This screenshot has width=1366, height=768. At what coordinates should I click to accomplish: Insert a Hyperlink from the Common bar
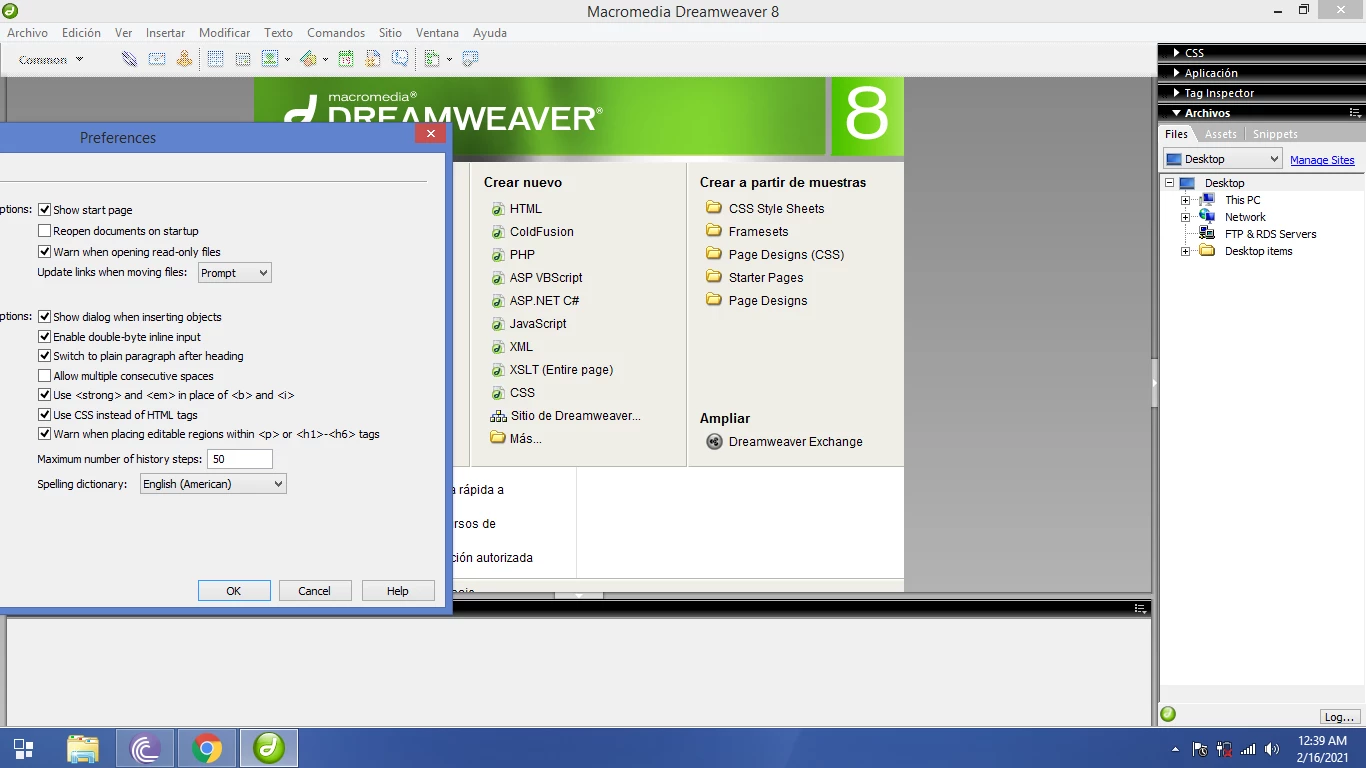tap(129, 59)
